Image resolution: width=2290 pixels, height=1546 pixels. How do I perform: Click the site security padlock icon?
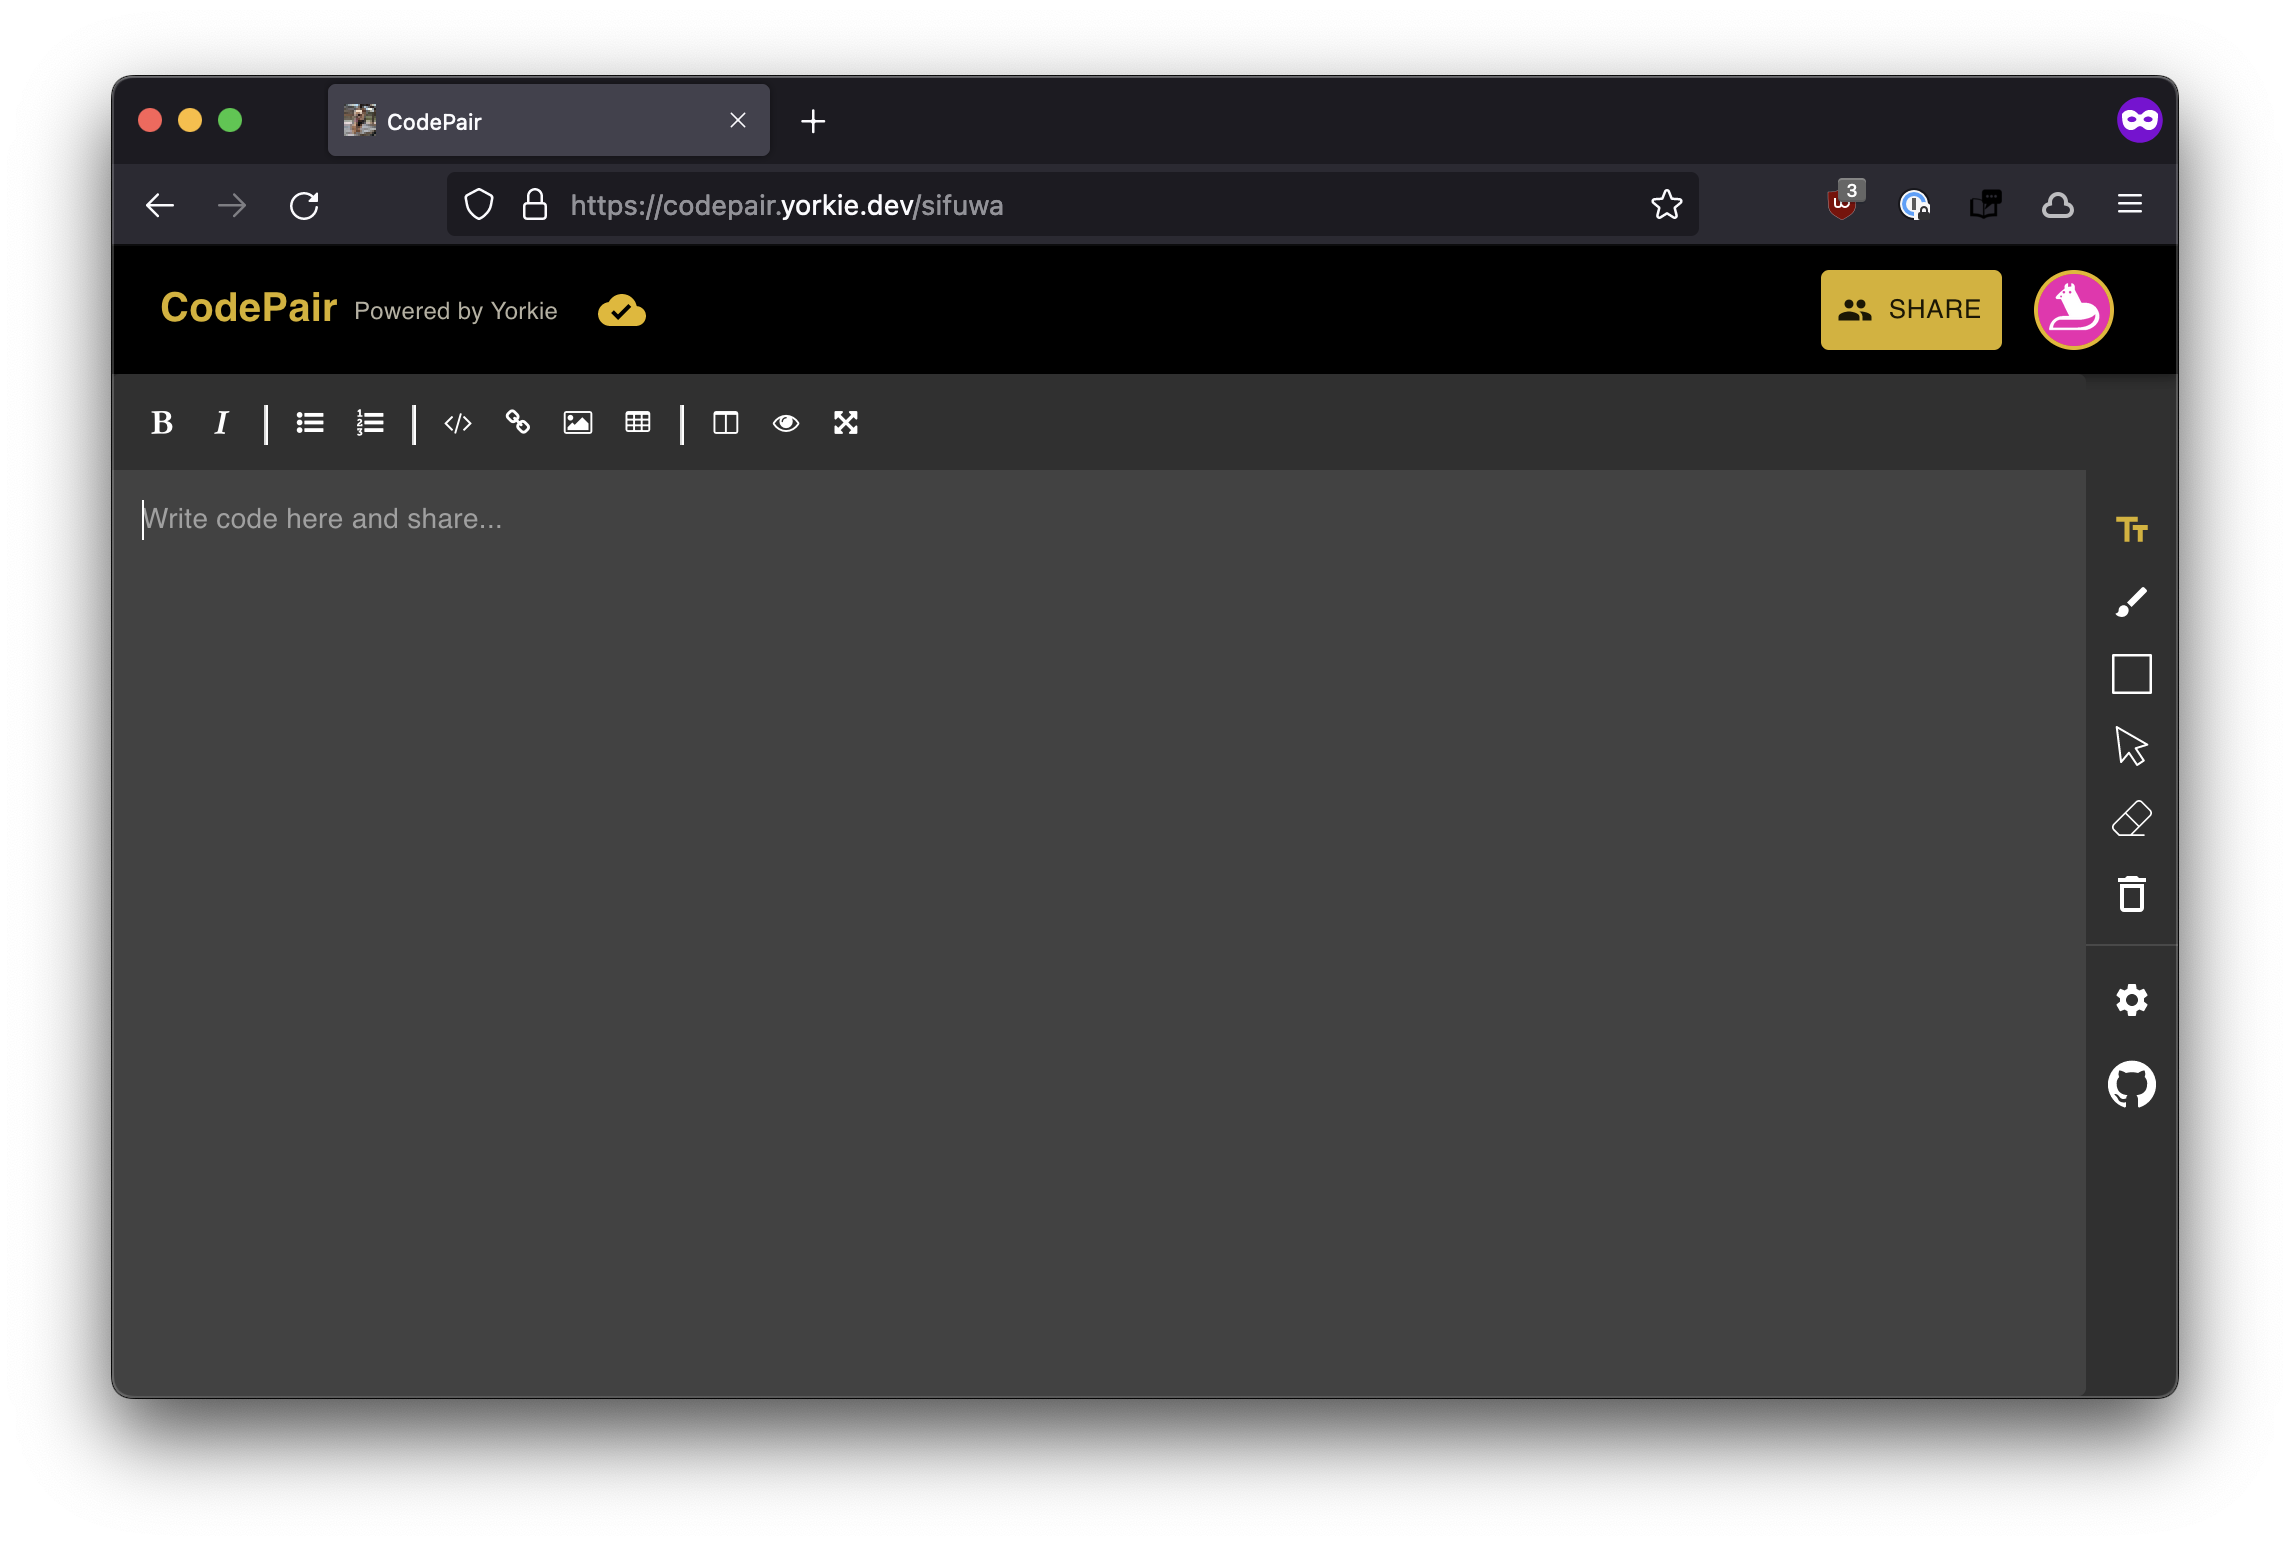pos(535,205)
